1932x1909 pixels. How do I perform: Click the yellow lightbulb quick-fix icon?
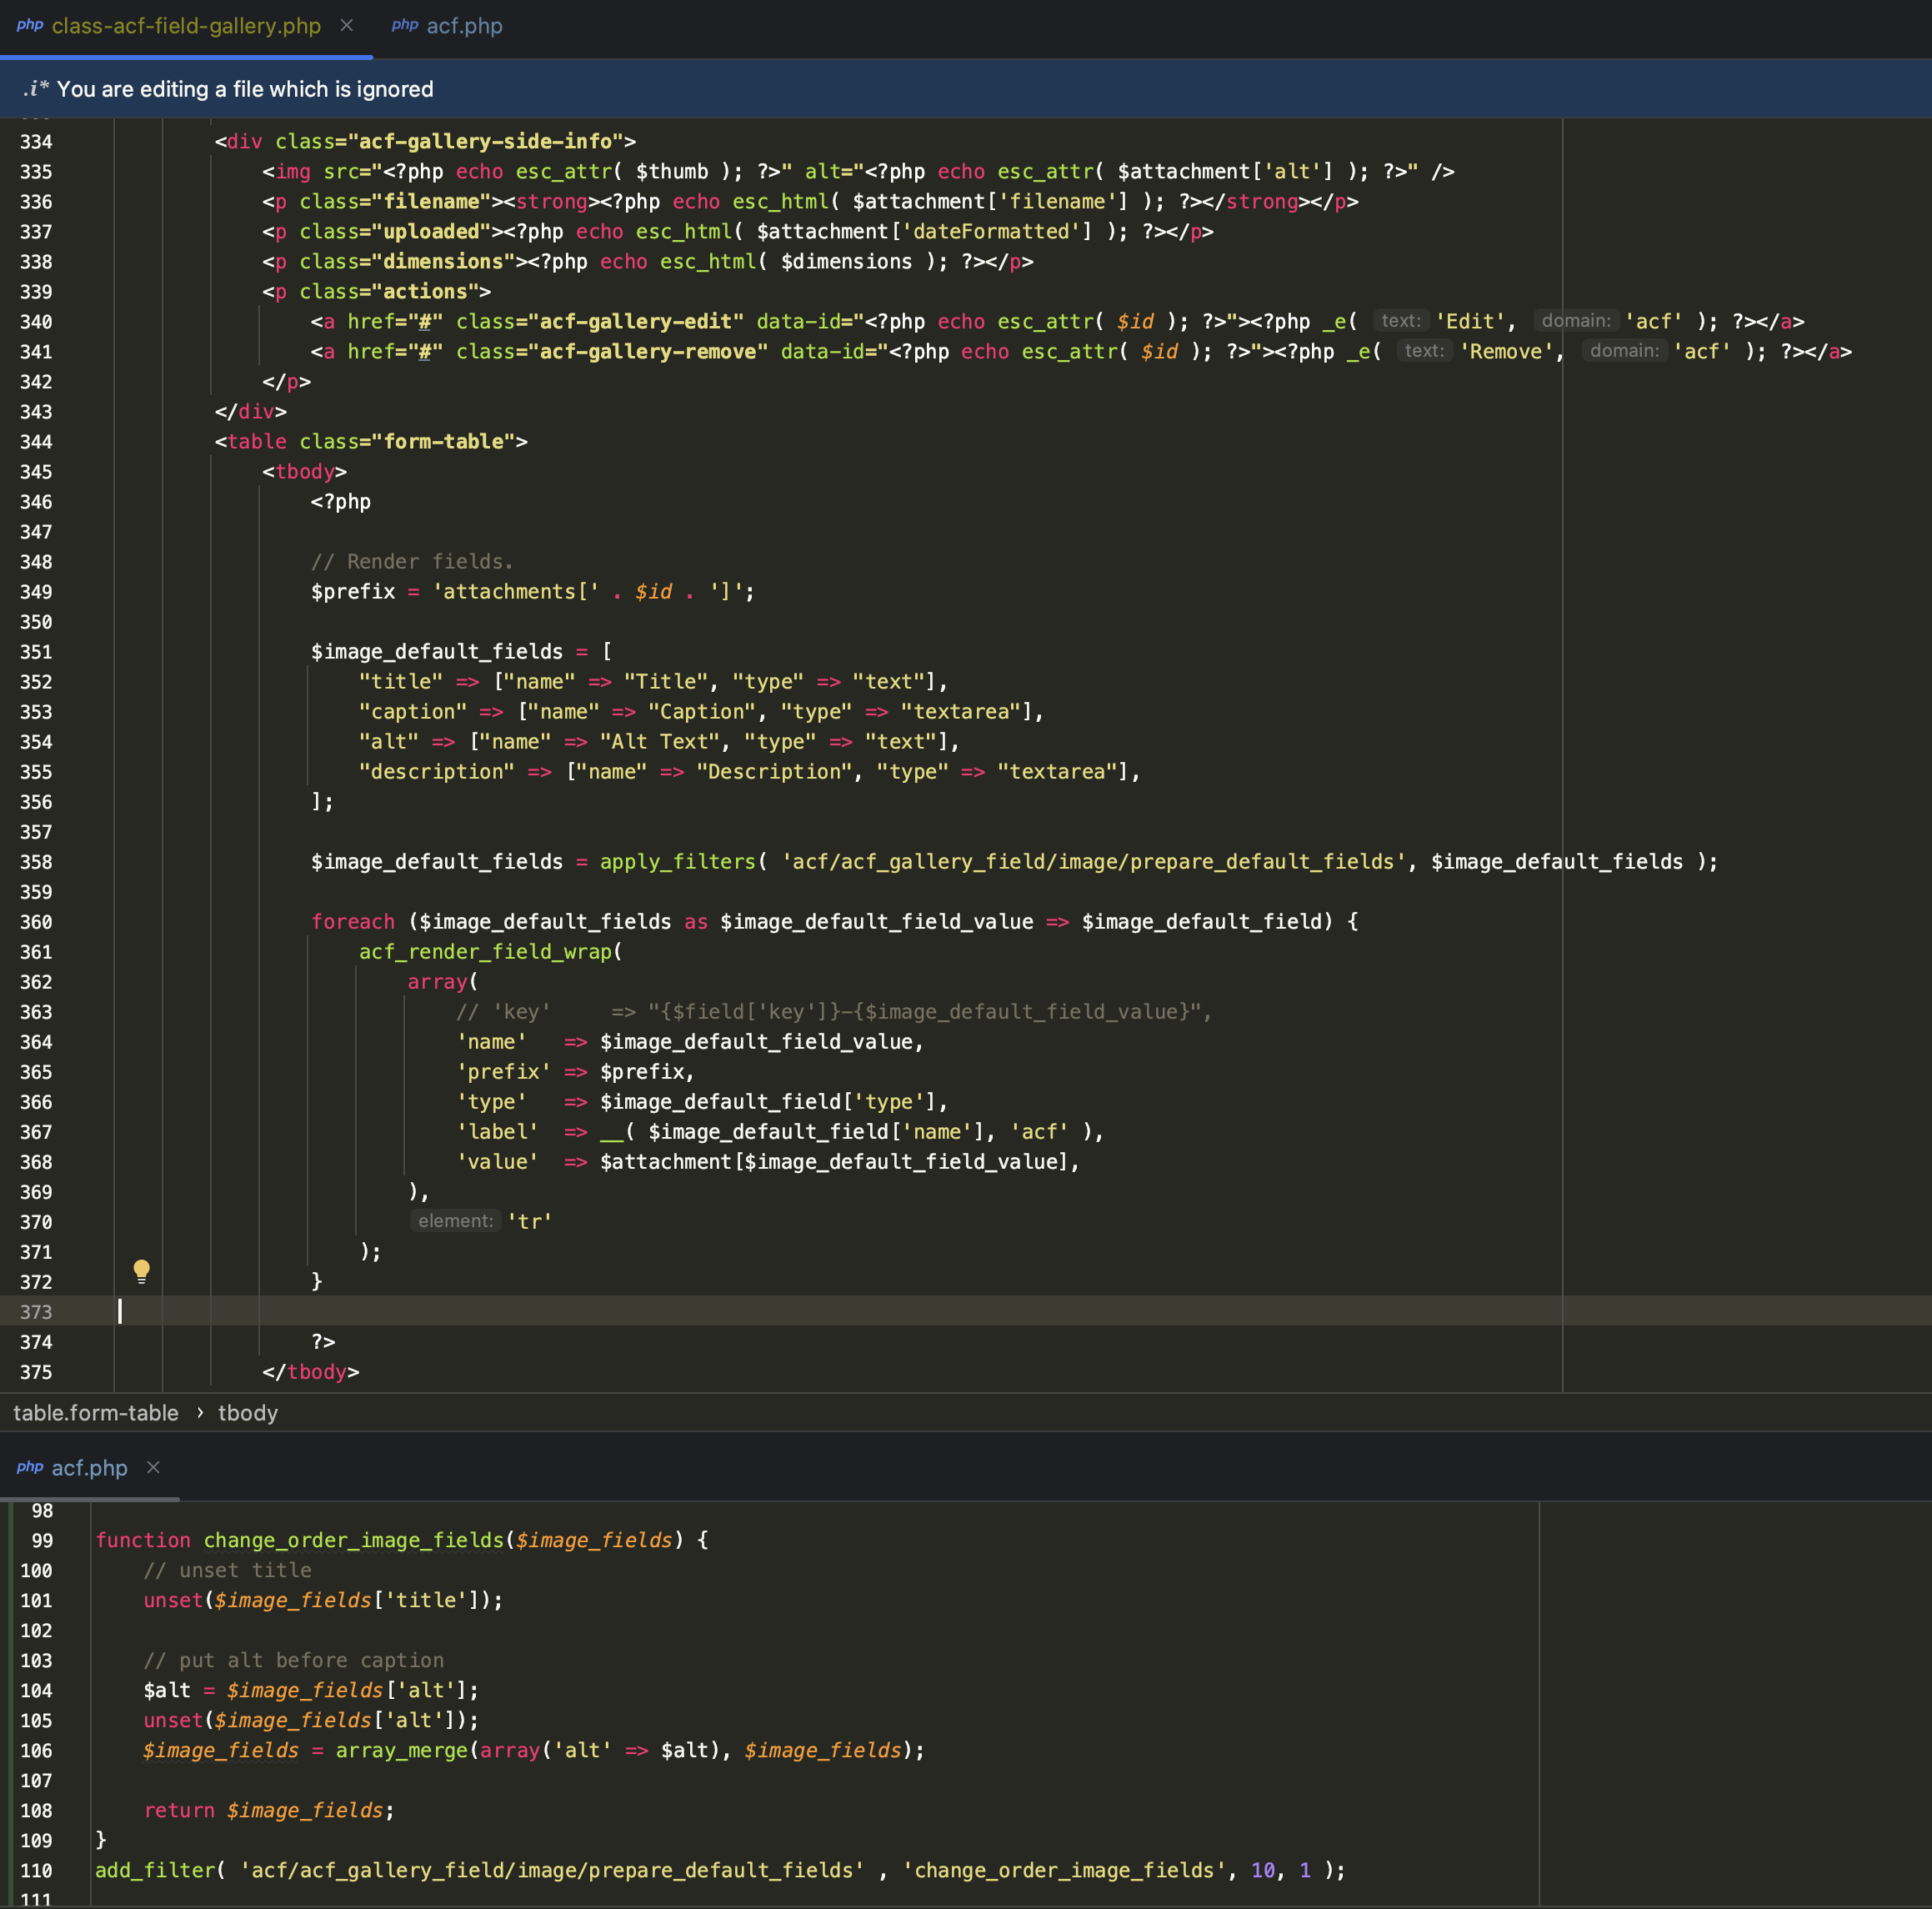141,1271
